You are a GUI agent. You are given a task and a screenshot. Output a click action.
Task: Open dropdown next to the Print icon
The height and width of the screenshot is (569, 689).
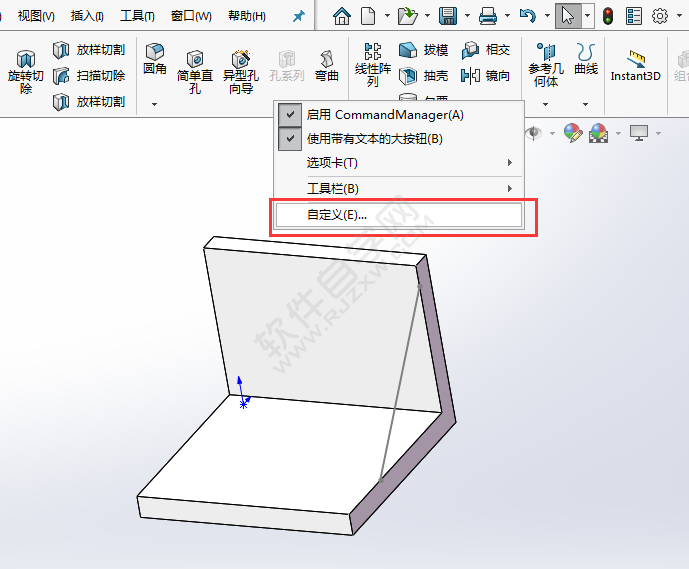[507, 16]
